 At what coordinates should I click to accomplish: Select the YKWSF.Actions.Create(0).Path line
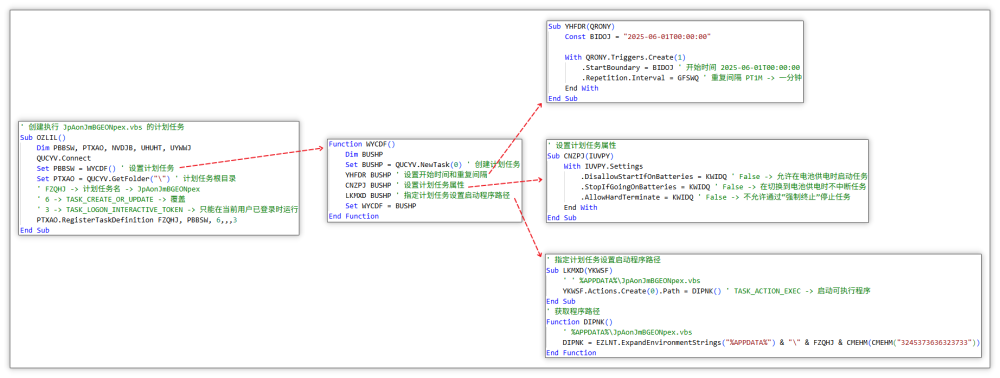[718, 290]
